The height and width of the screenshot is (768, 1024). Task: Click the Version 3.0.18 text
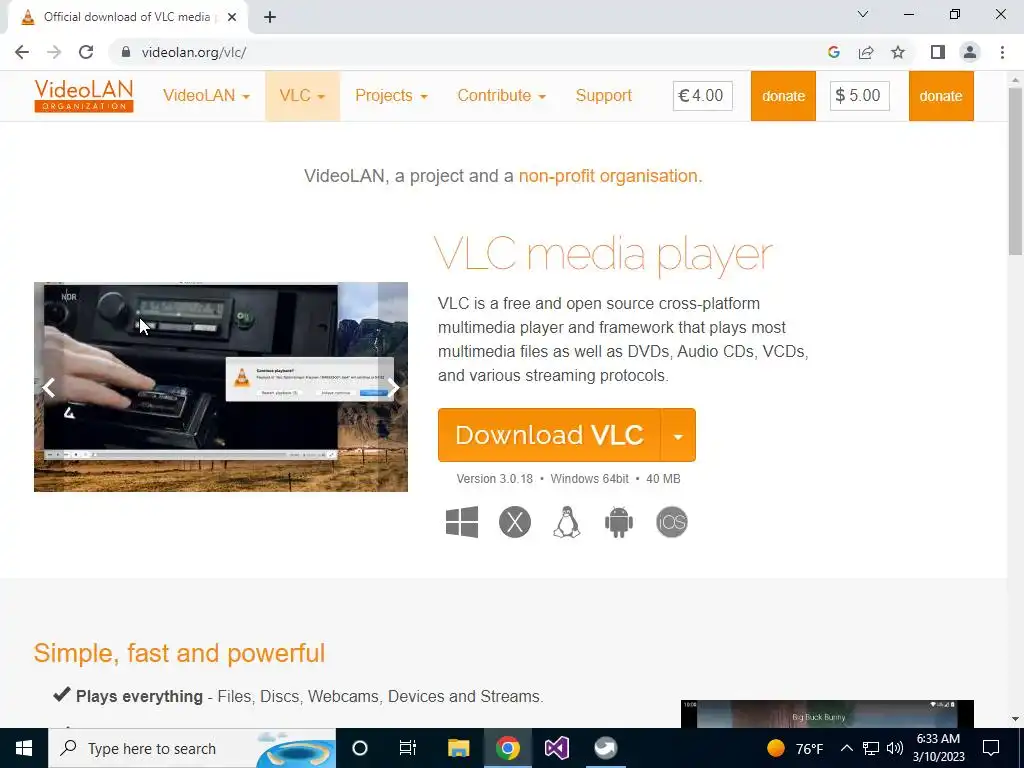point(494,479)
